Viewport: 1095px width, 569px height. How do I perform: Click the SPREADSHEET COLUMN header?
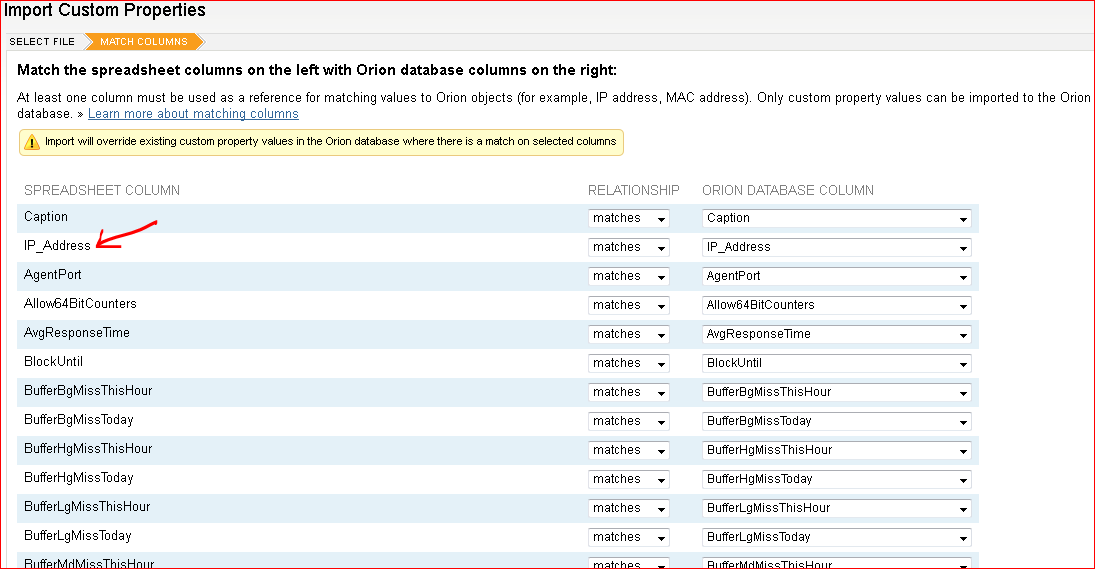pos(102,190)
